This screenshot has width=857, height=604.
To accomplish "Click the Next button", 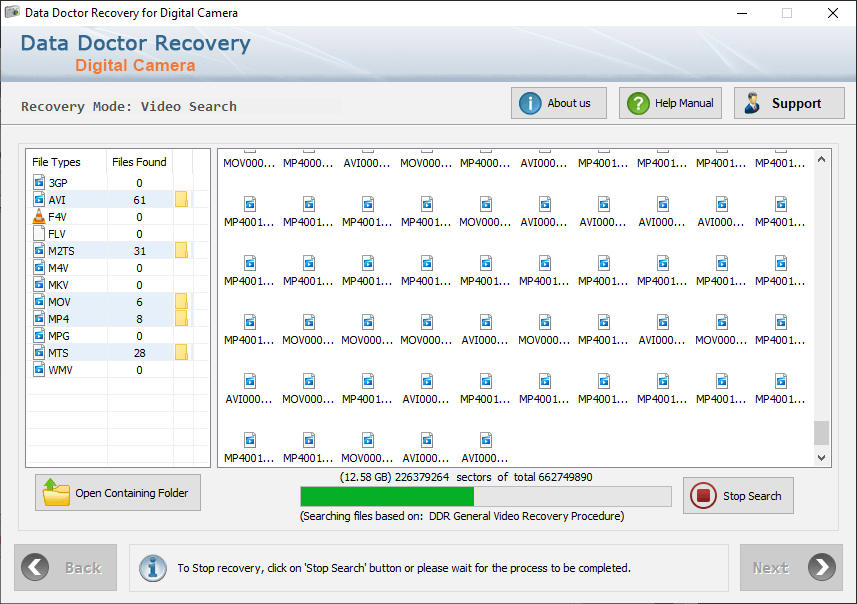I will (791, 567).
